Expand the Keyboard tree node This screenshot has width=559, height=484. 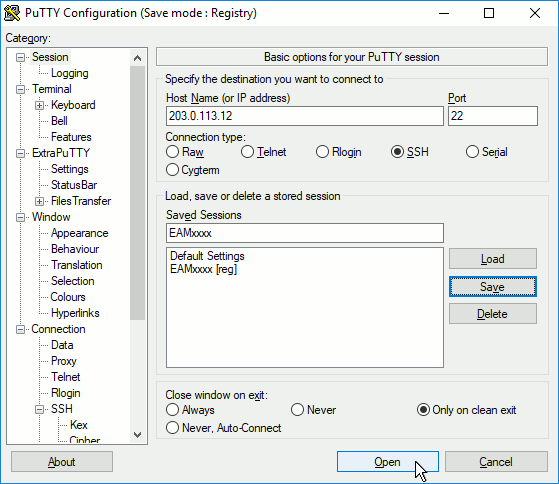point(40,105)
